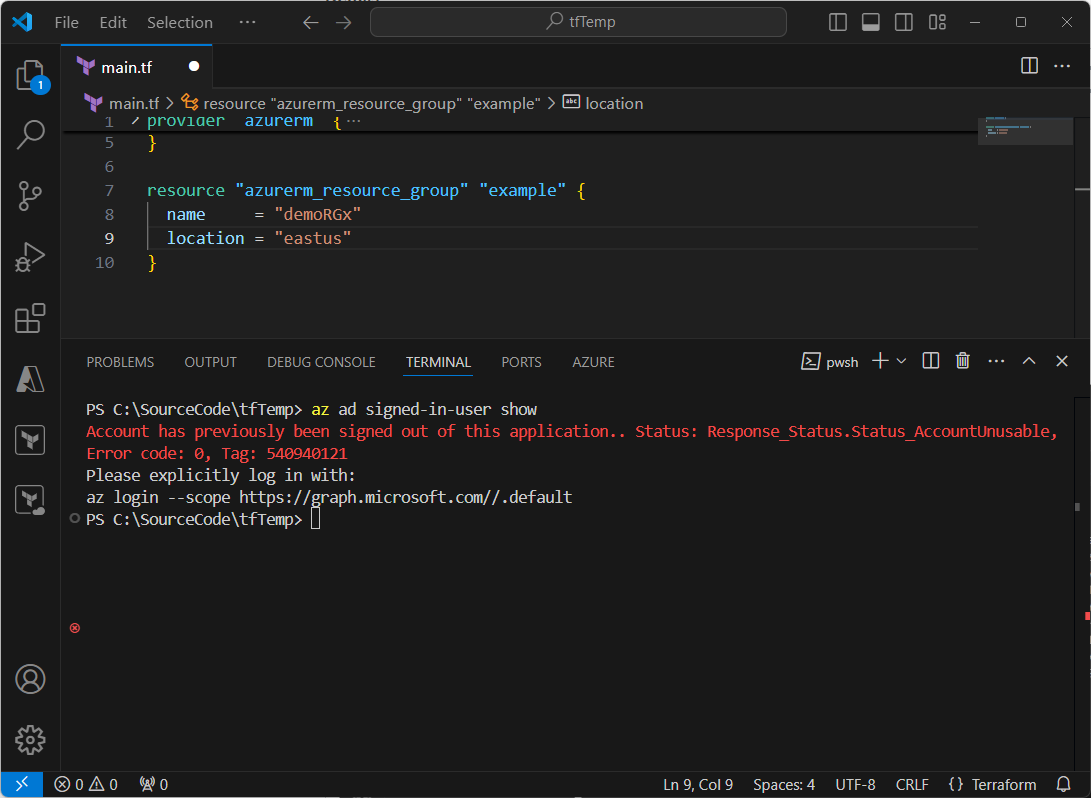The width and height of the screenshot is (1091, 798).
Task: Open the Edit menu
Action: 113,22
